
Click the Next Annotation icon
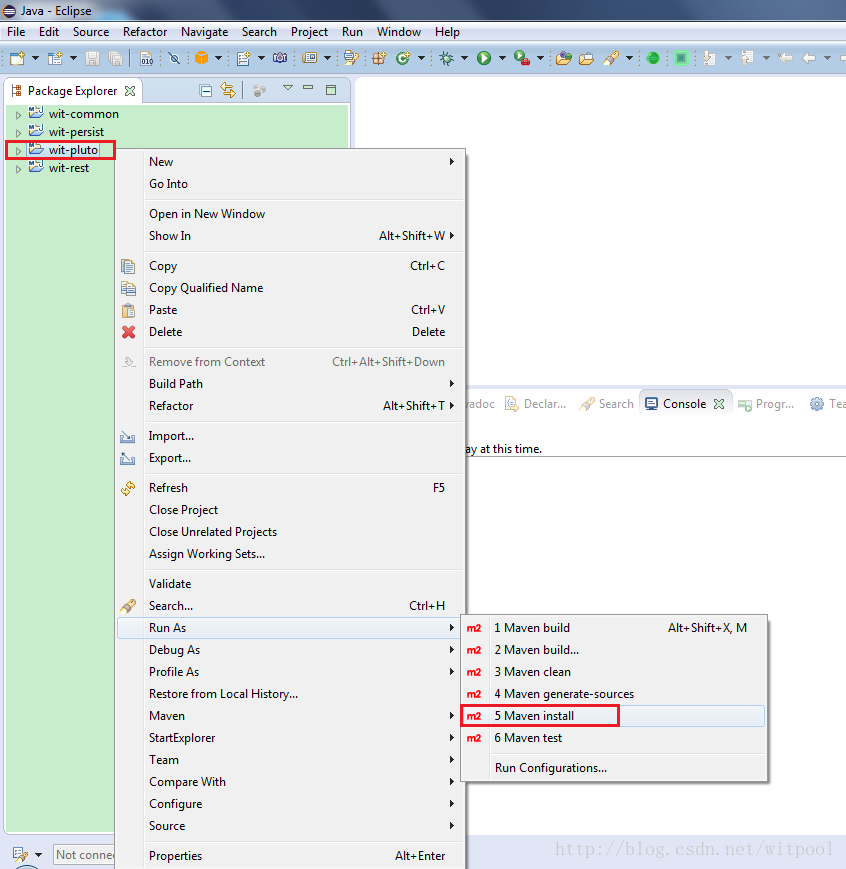pyautogui.click(x=709, y=58)
